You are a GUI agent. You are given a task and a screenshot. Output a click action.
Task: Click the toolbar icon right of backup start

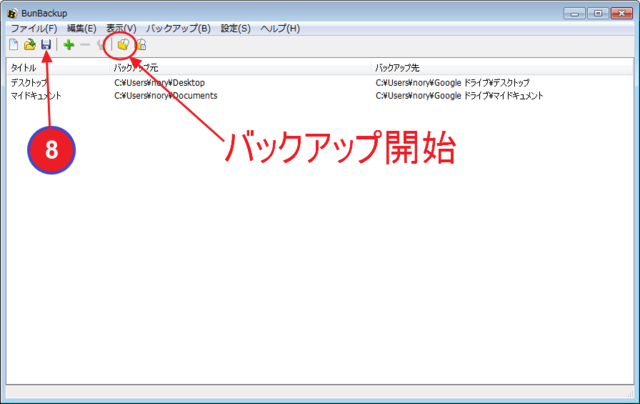pos(142,45)
